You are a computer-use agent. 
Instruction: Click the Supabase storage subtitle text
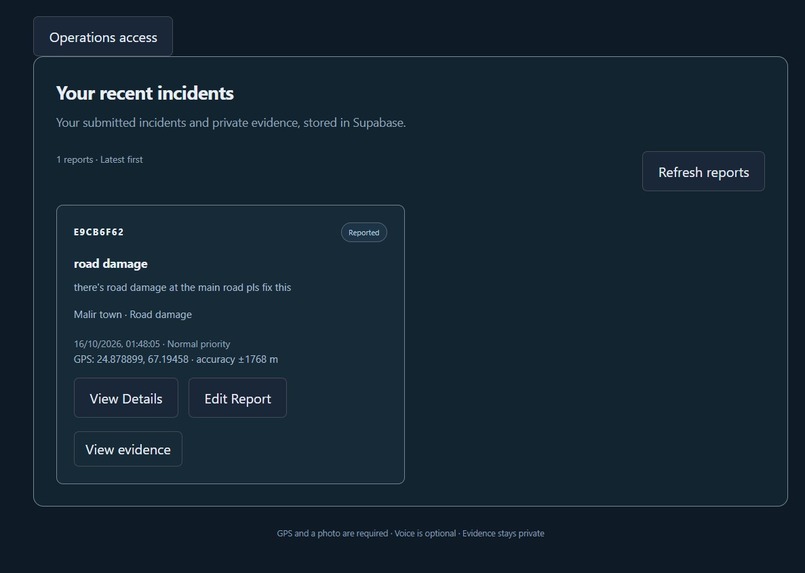pyautogui.click(x=231, y=123)
